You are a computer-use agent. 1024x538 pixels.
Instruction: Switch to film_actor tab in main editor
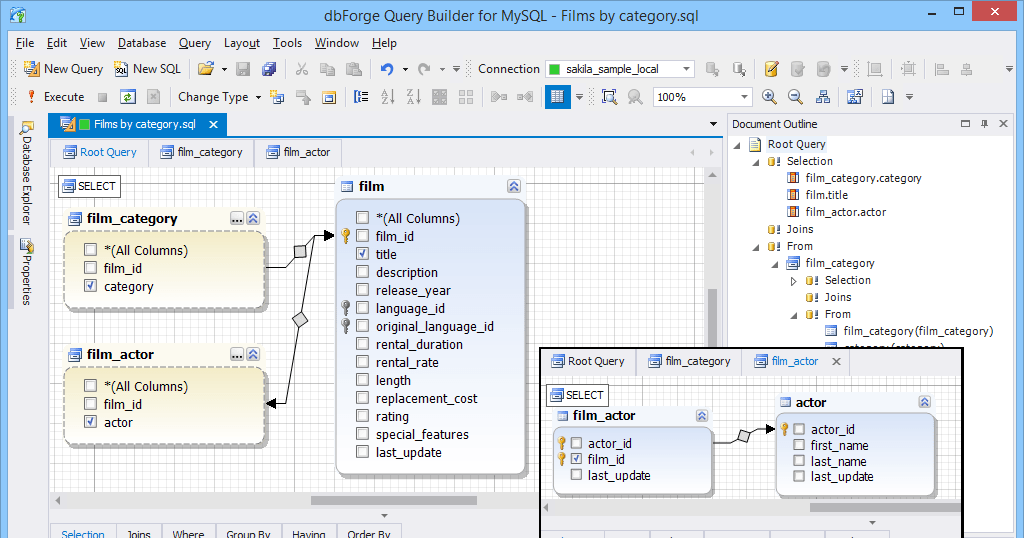(x=298, y=152)
